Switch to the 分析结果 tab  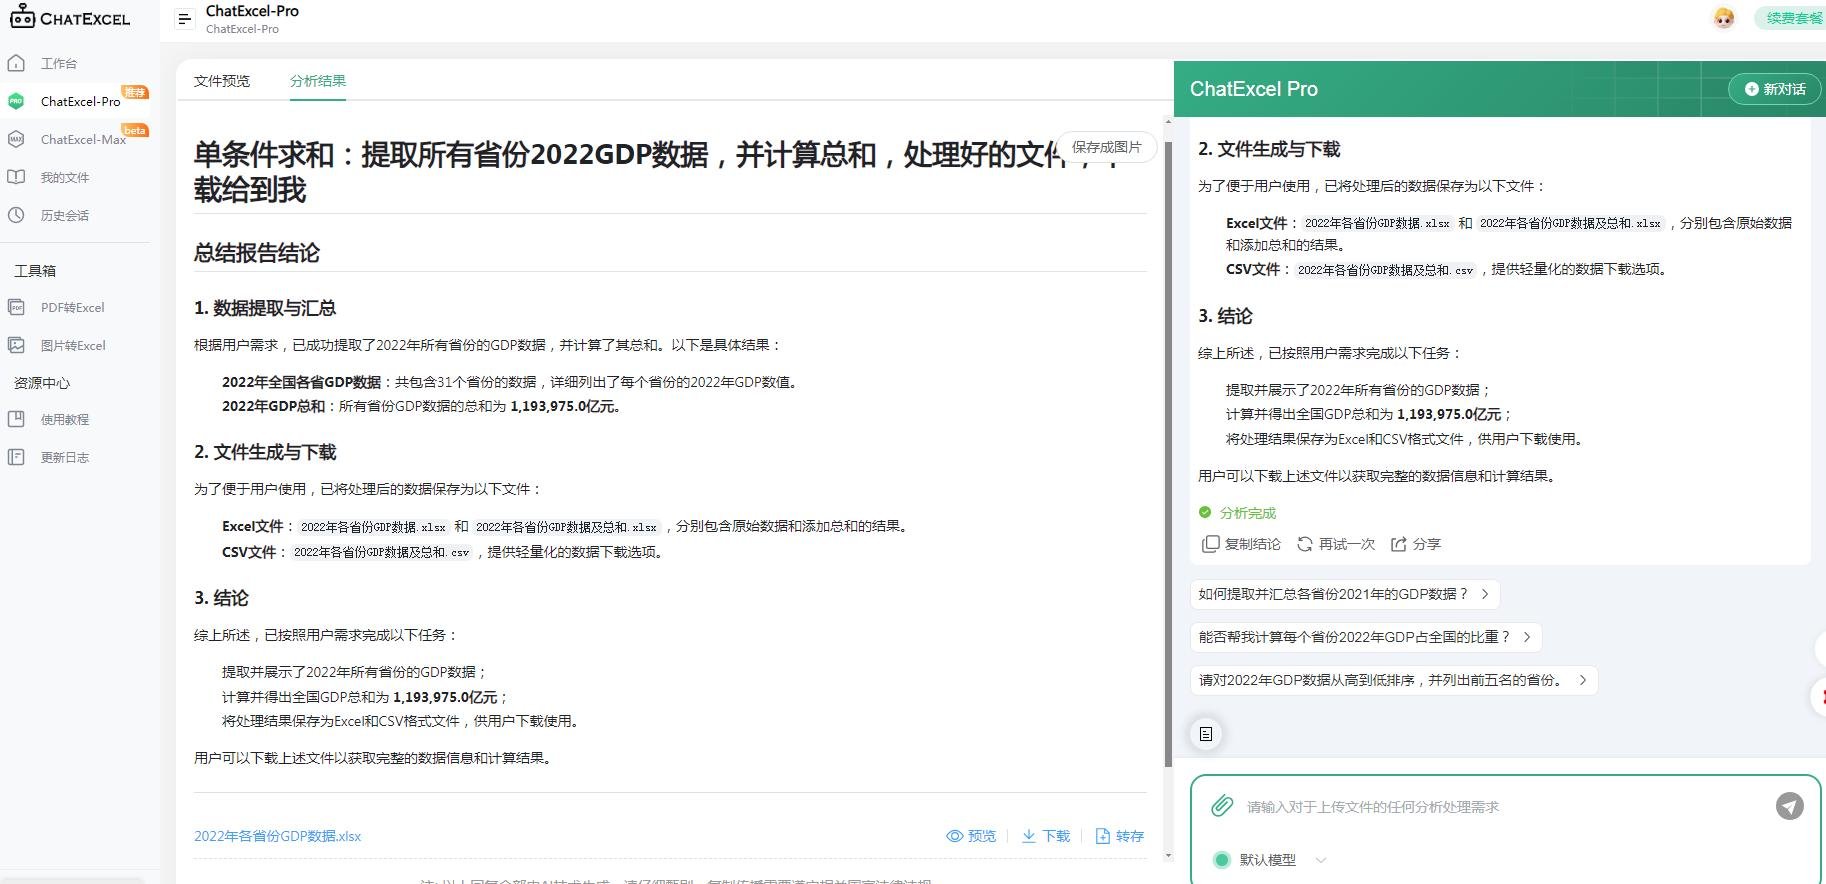[318, 81]
